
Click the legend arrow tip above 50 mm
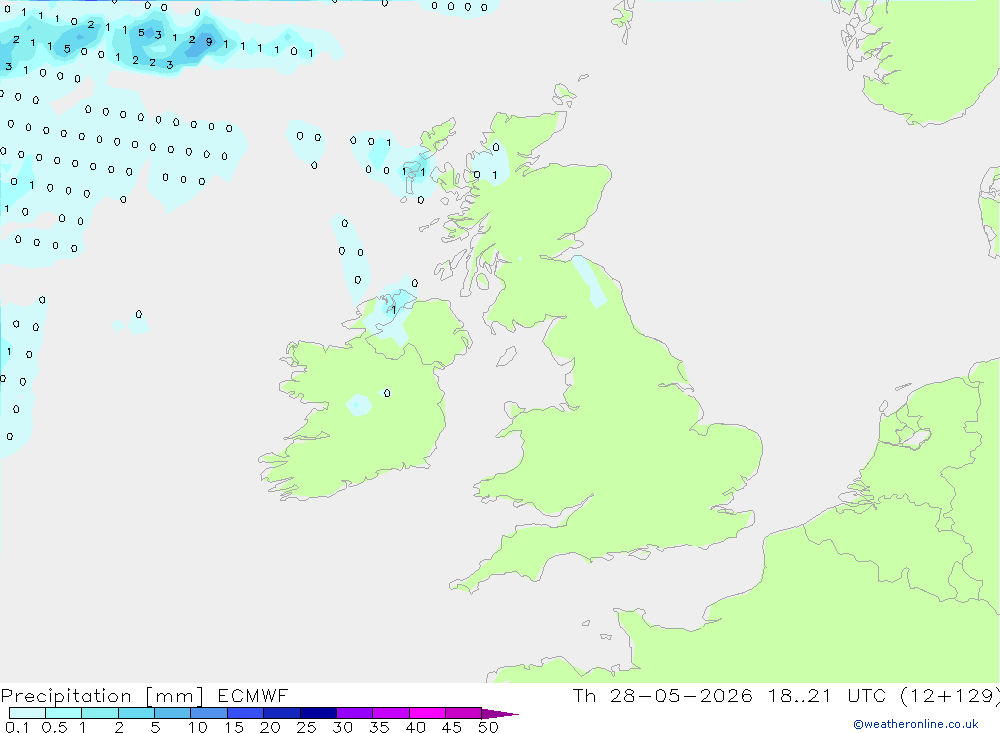(x=499, y=713)
